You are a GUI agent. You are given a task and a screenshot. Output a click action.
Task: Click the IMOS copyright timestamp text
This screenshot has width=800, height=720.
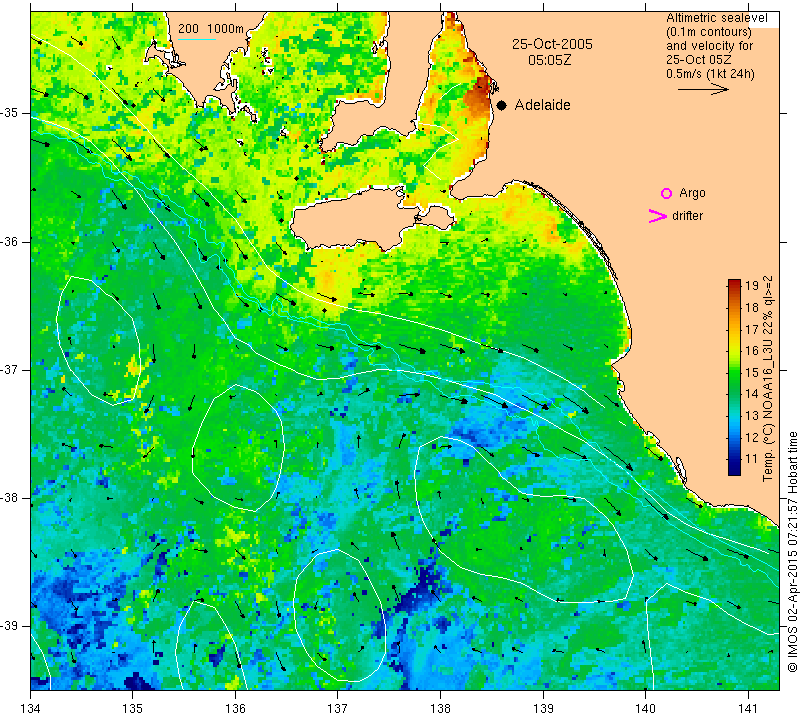(x=792, y=552)
